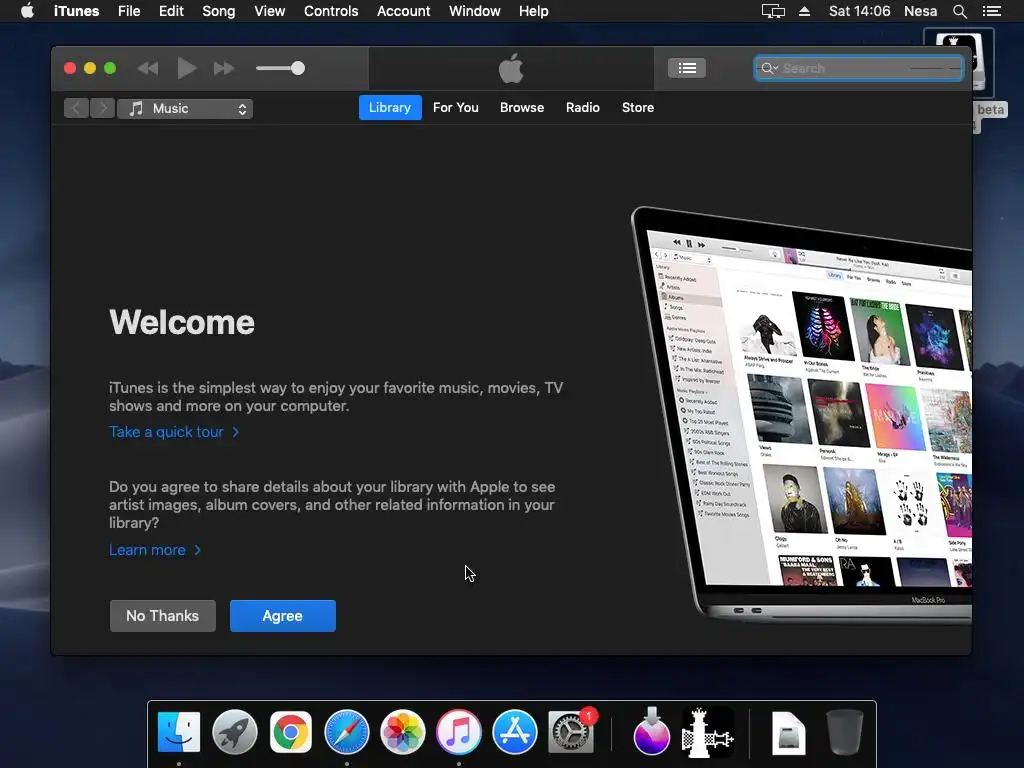Open the Trash in the Dock
Viewport: 1024px width, 768px height.
(844, 732)
